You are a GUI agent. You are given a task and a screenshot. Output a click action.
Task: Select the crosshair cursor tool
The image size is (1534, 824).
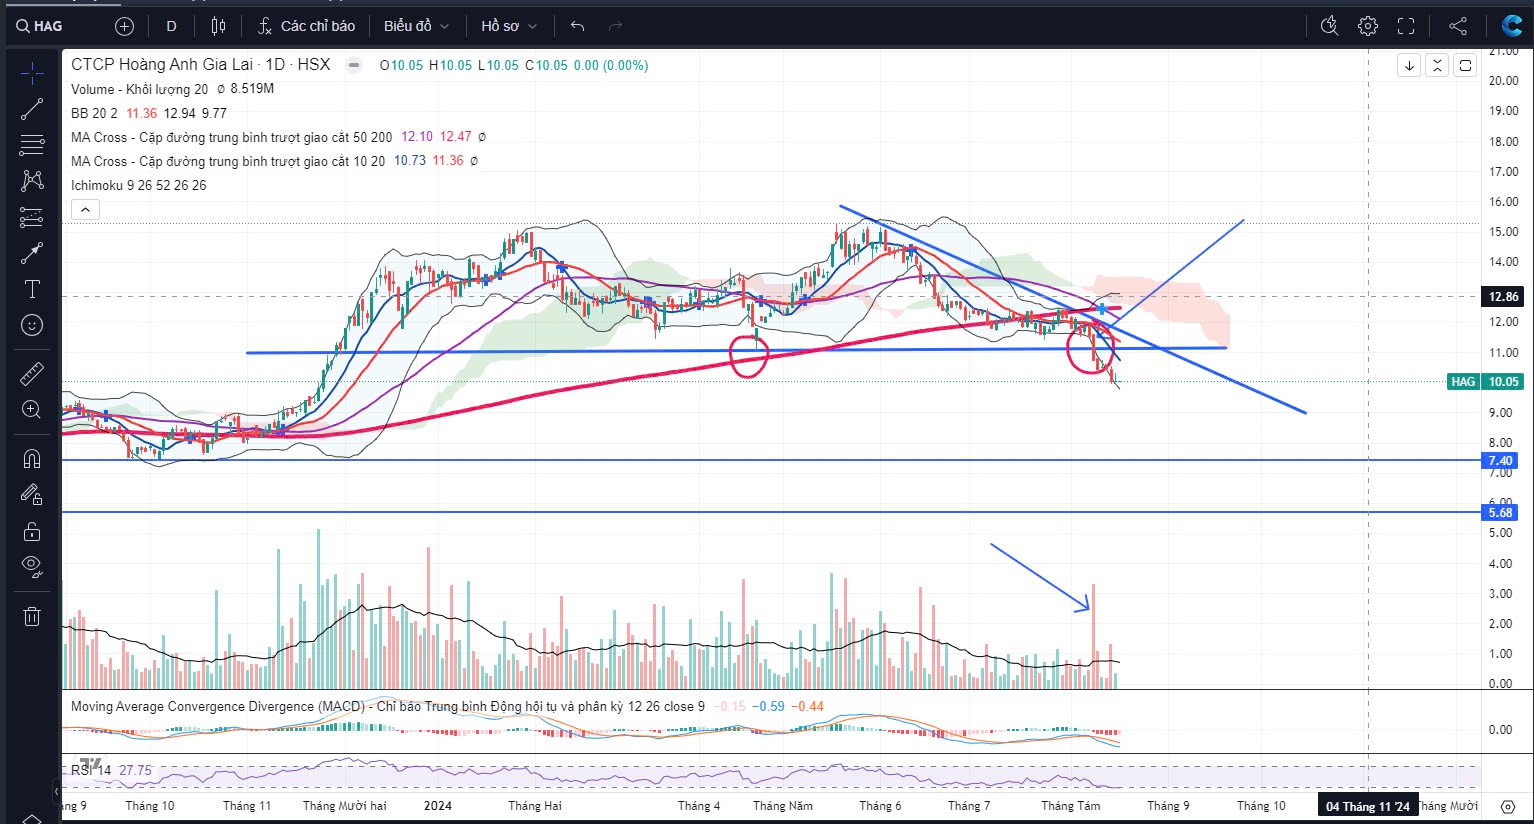32,73
